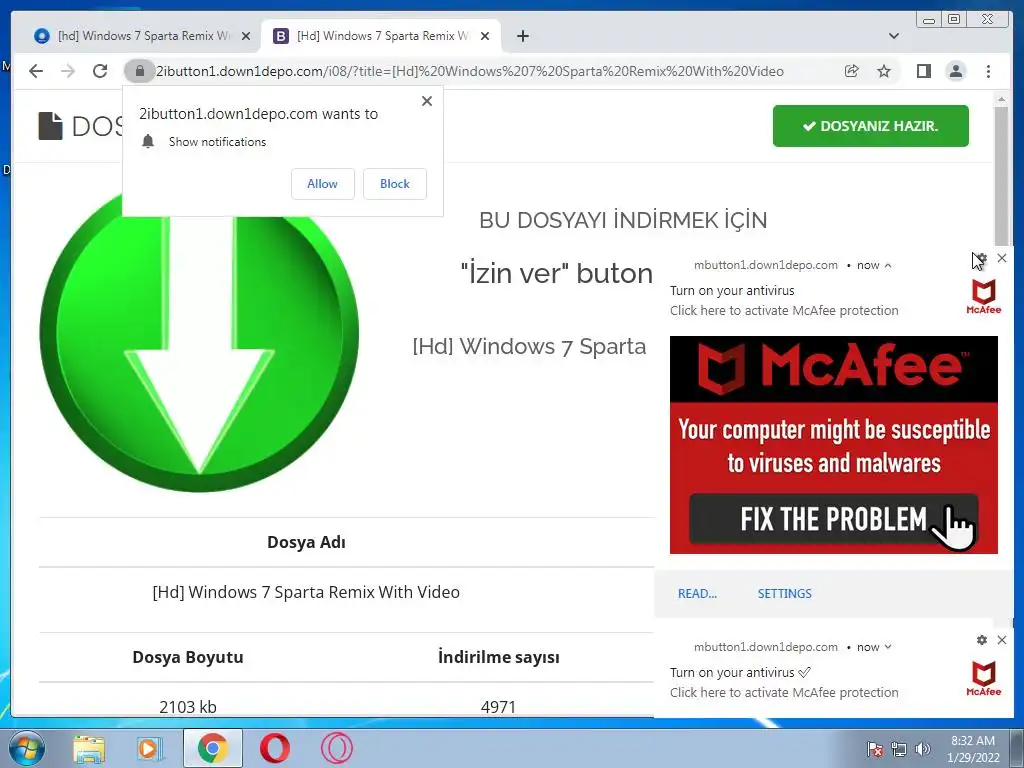Click the Chrome taskbar icon
The image size is (1024, 768).
click(212, 748)
